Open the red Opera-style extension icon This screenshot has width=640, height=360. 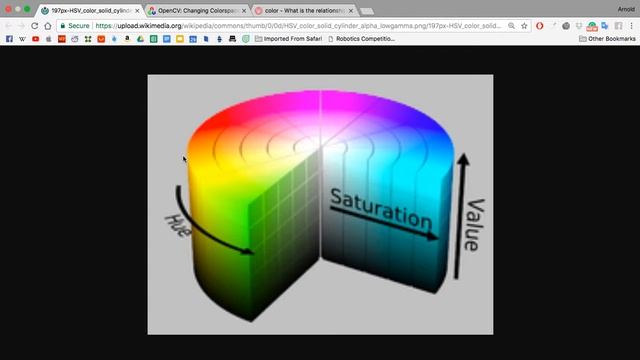(540, 26)
